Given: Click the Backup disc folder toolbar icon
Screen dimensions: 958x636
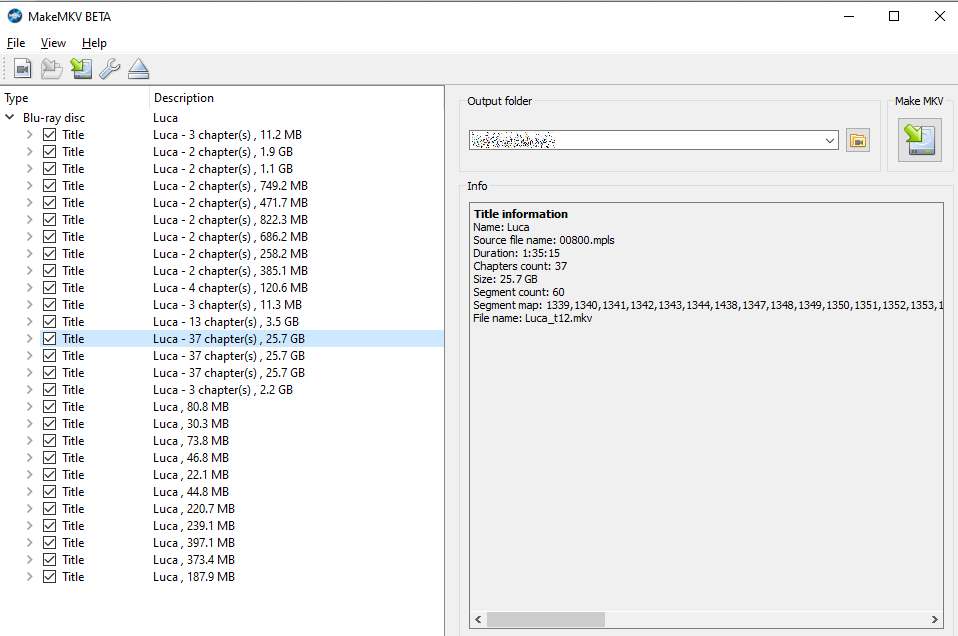Looking at the screenshot, I should [x=51, y=69].
